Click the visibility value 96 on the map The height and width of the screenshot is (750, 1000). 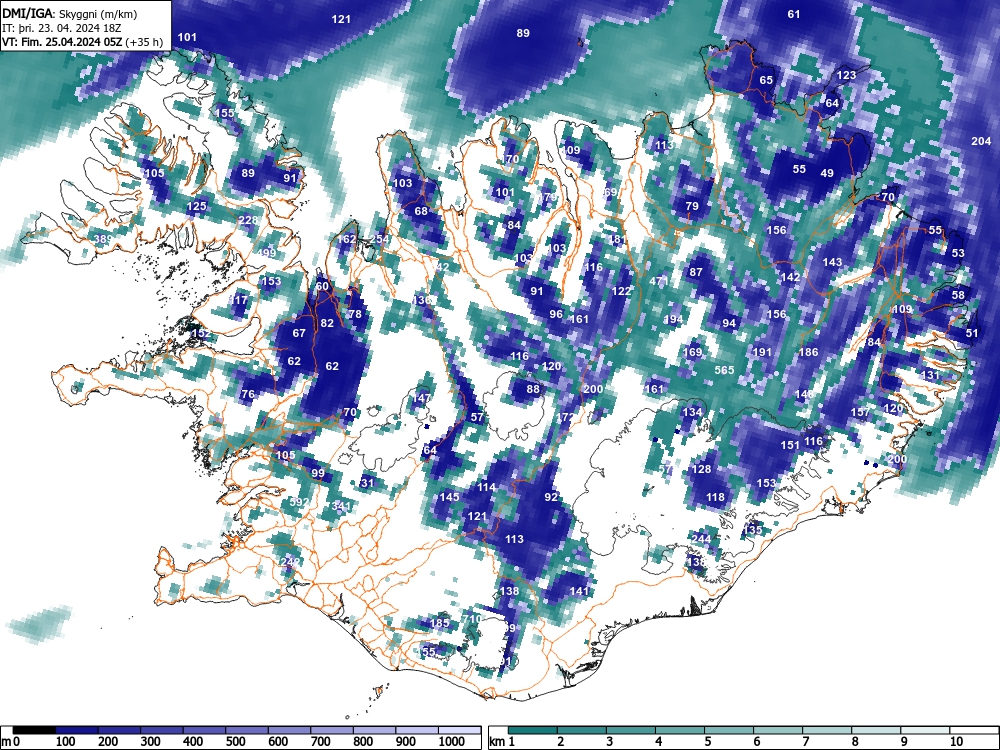(x=556, y=314)
